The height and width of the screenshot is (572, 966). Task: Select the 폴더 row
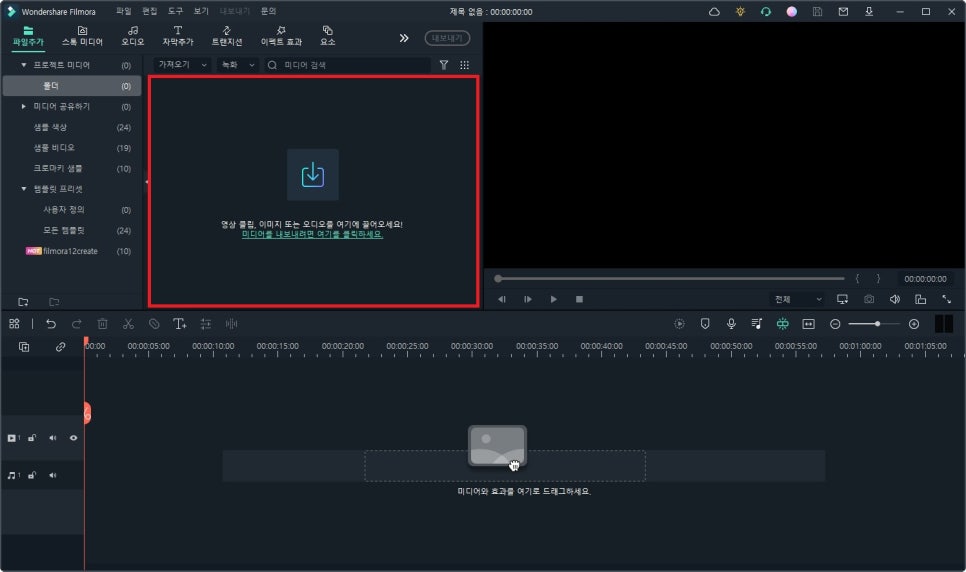72,86
